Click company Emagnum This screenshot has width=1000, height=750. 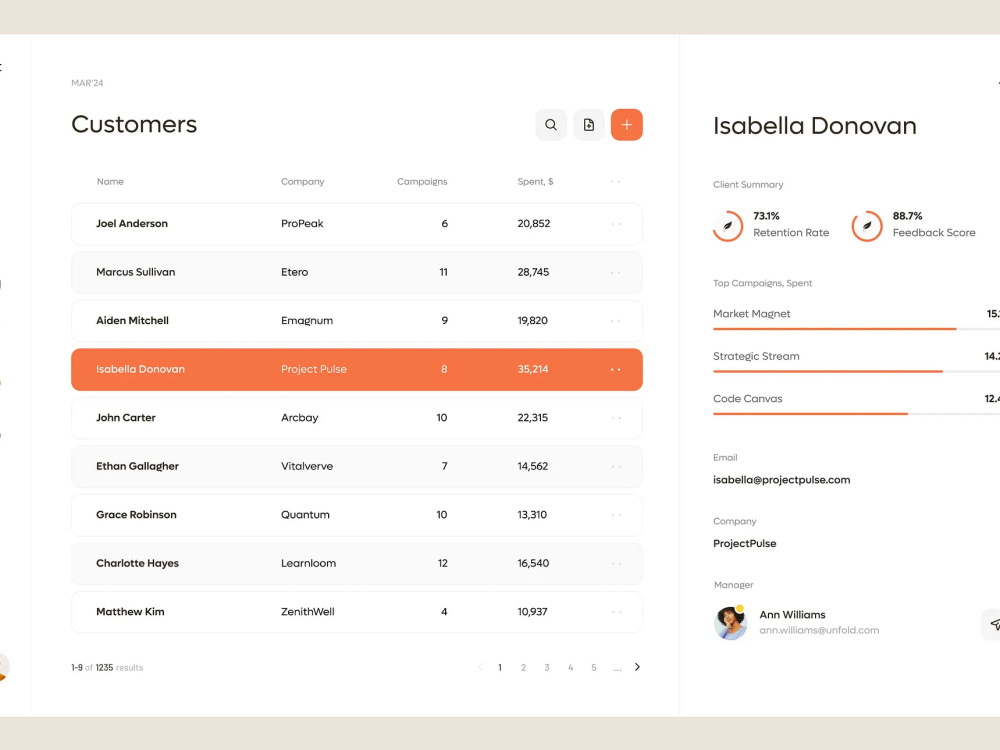pyautogui.click(x=307, y=321)
